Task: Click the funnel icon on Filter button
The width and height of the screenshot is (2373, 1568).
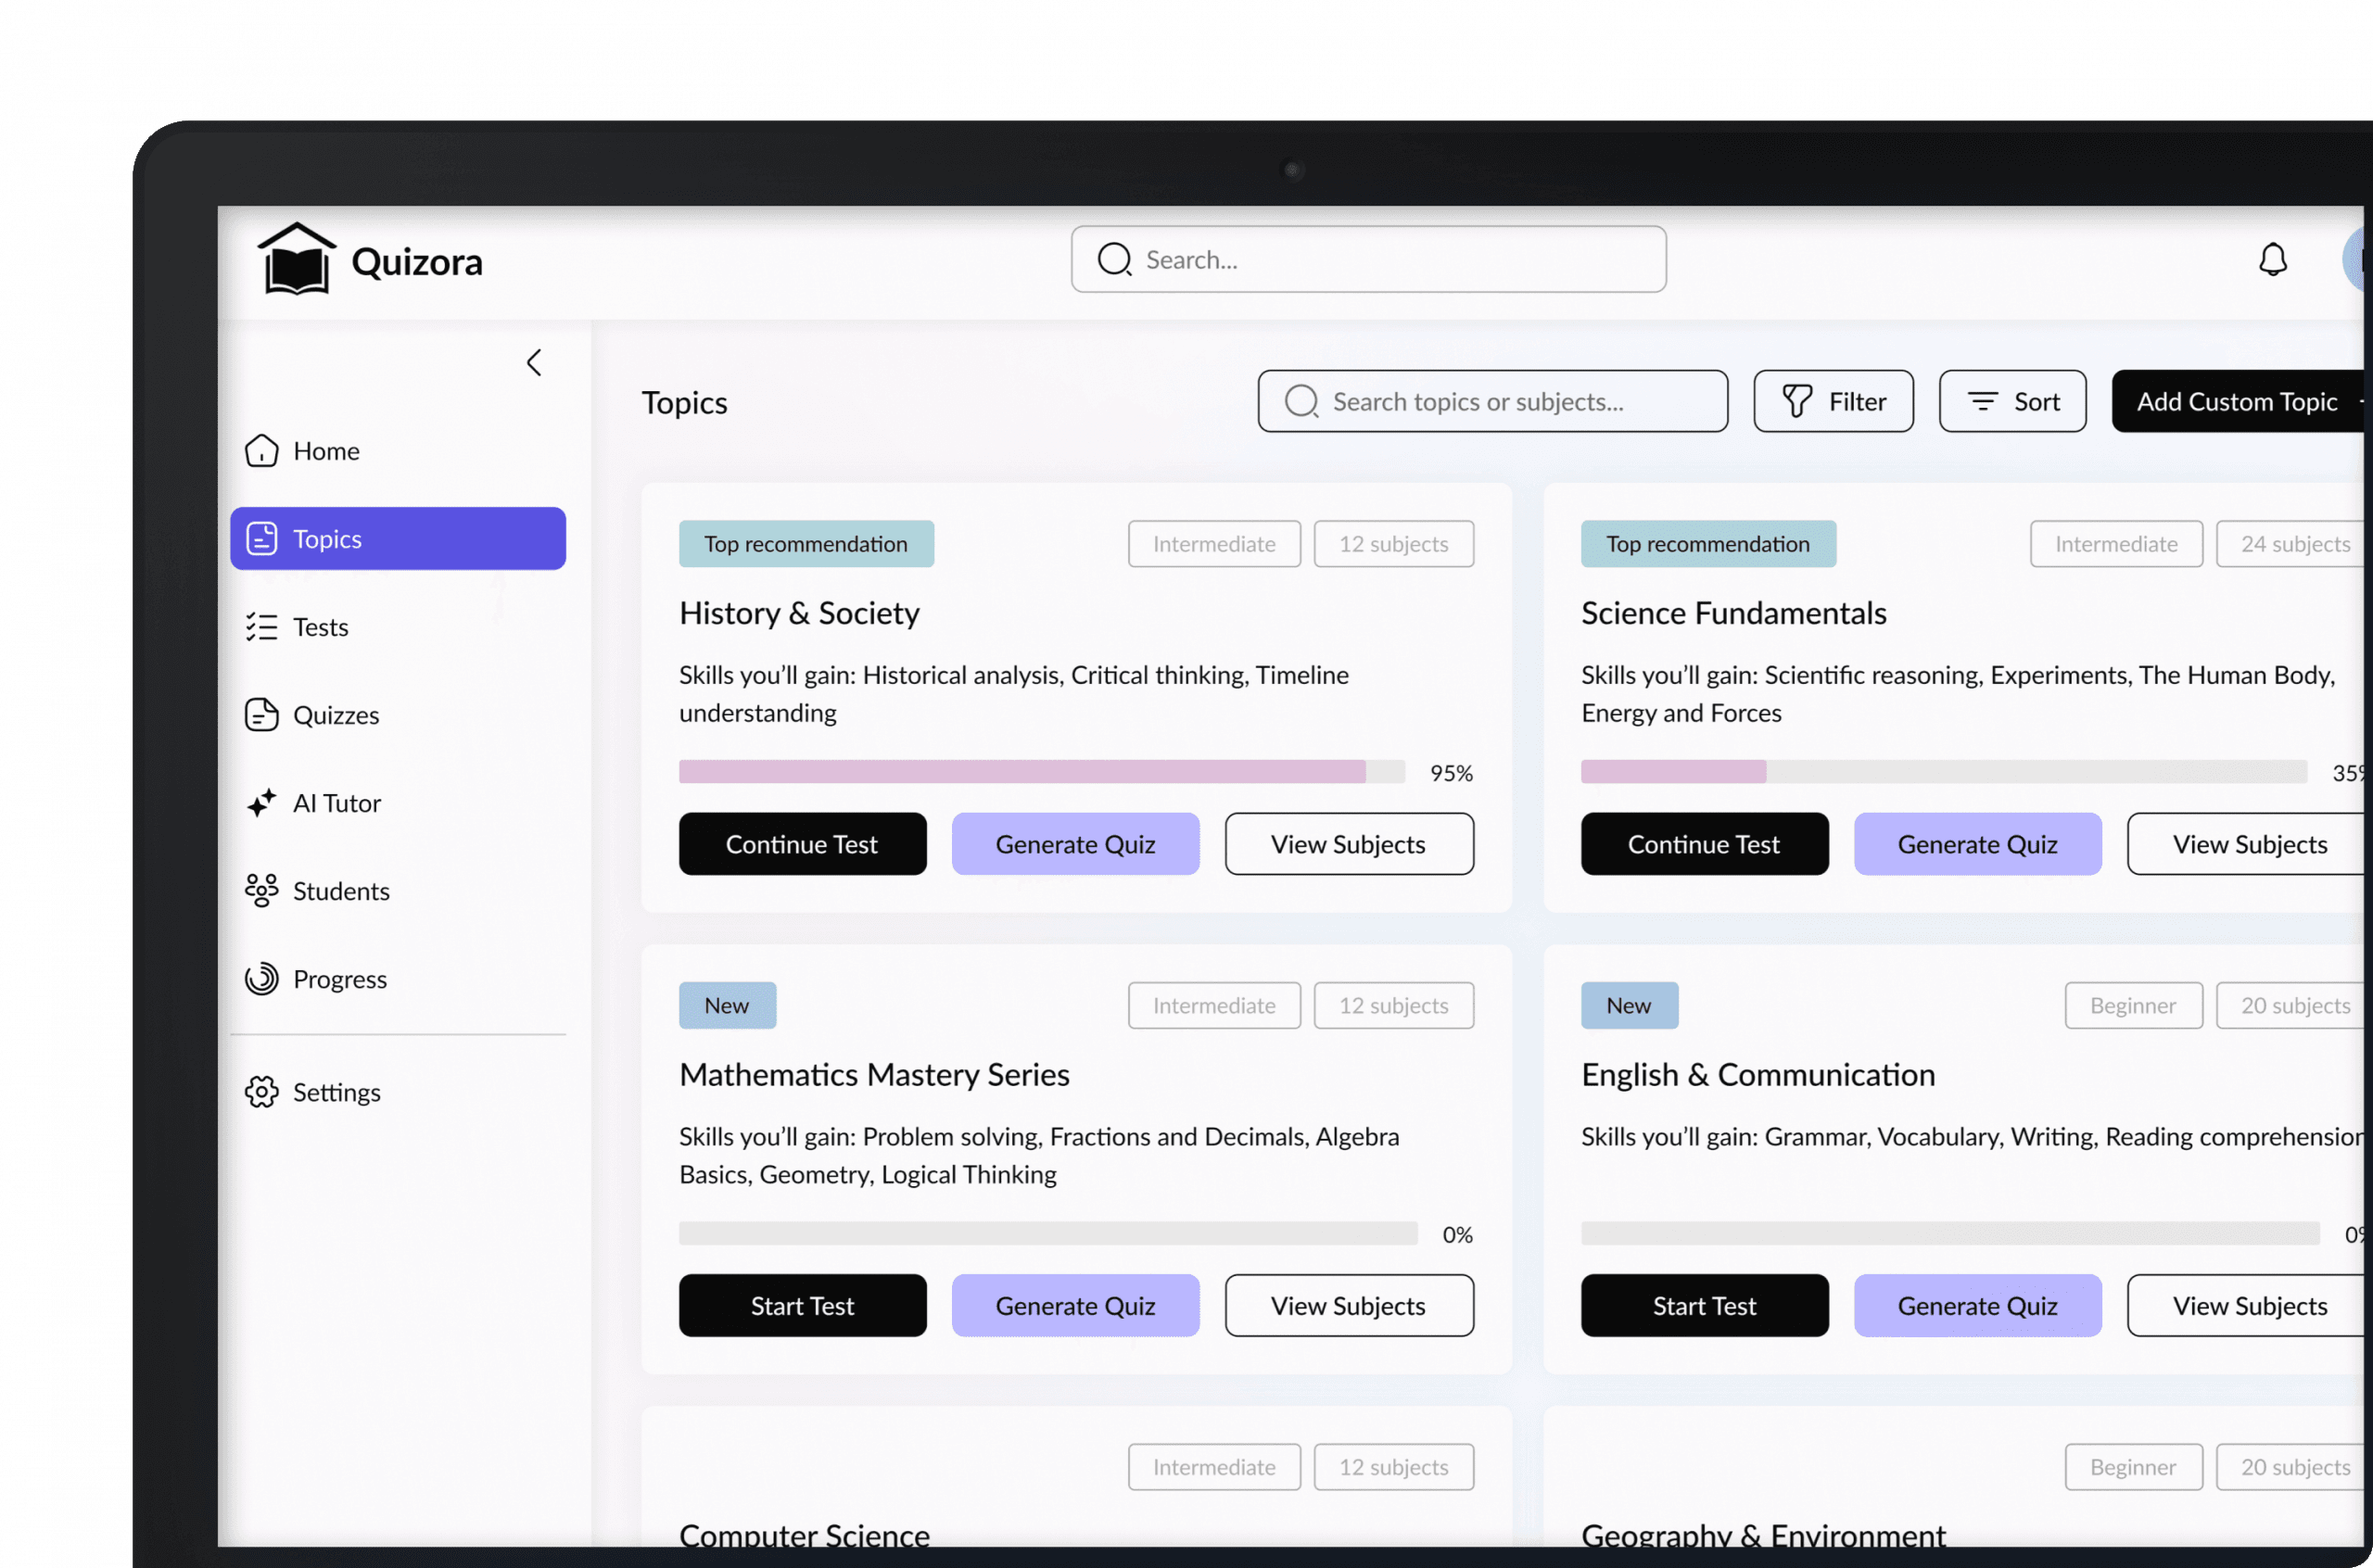Action: pyautogui.click(x=1796, y=401)
